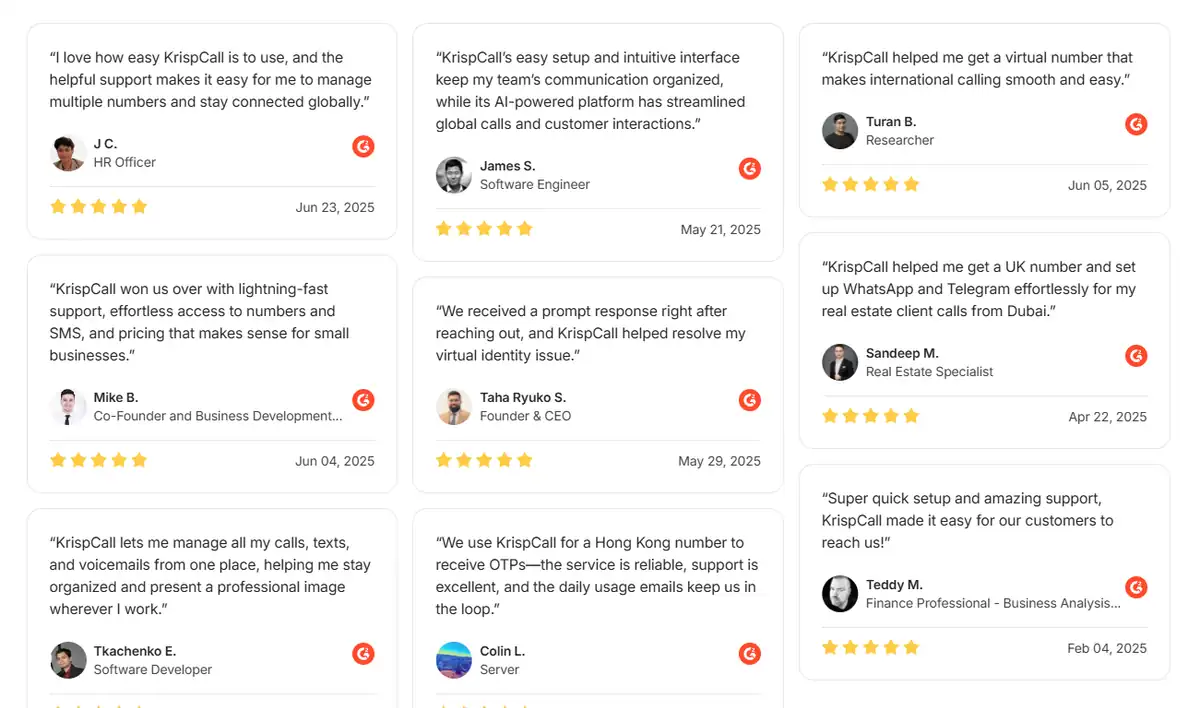Click J C.'s profile photo
Screen dimensions: 1200x708
(68, 153)
